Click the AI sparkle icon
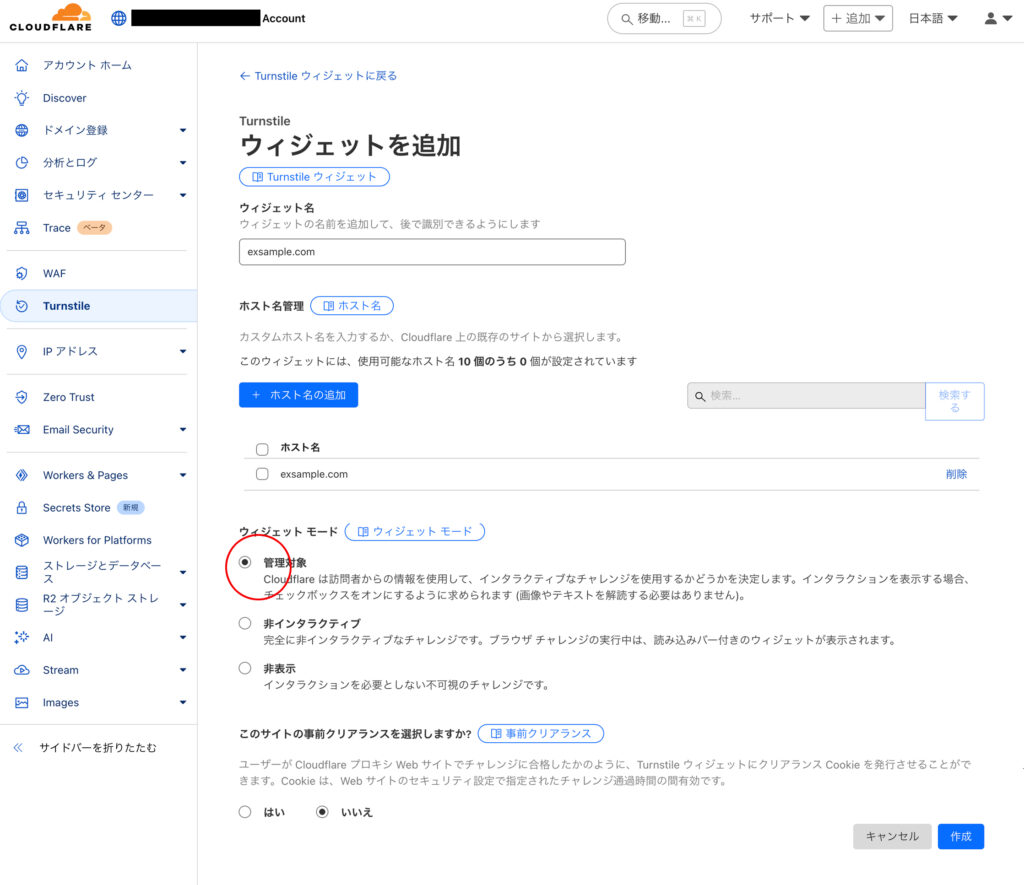Image resolution: width=1024 pixels, height=885 pixels. point(22,637)
